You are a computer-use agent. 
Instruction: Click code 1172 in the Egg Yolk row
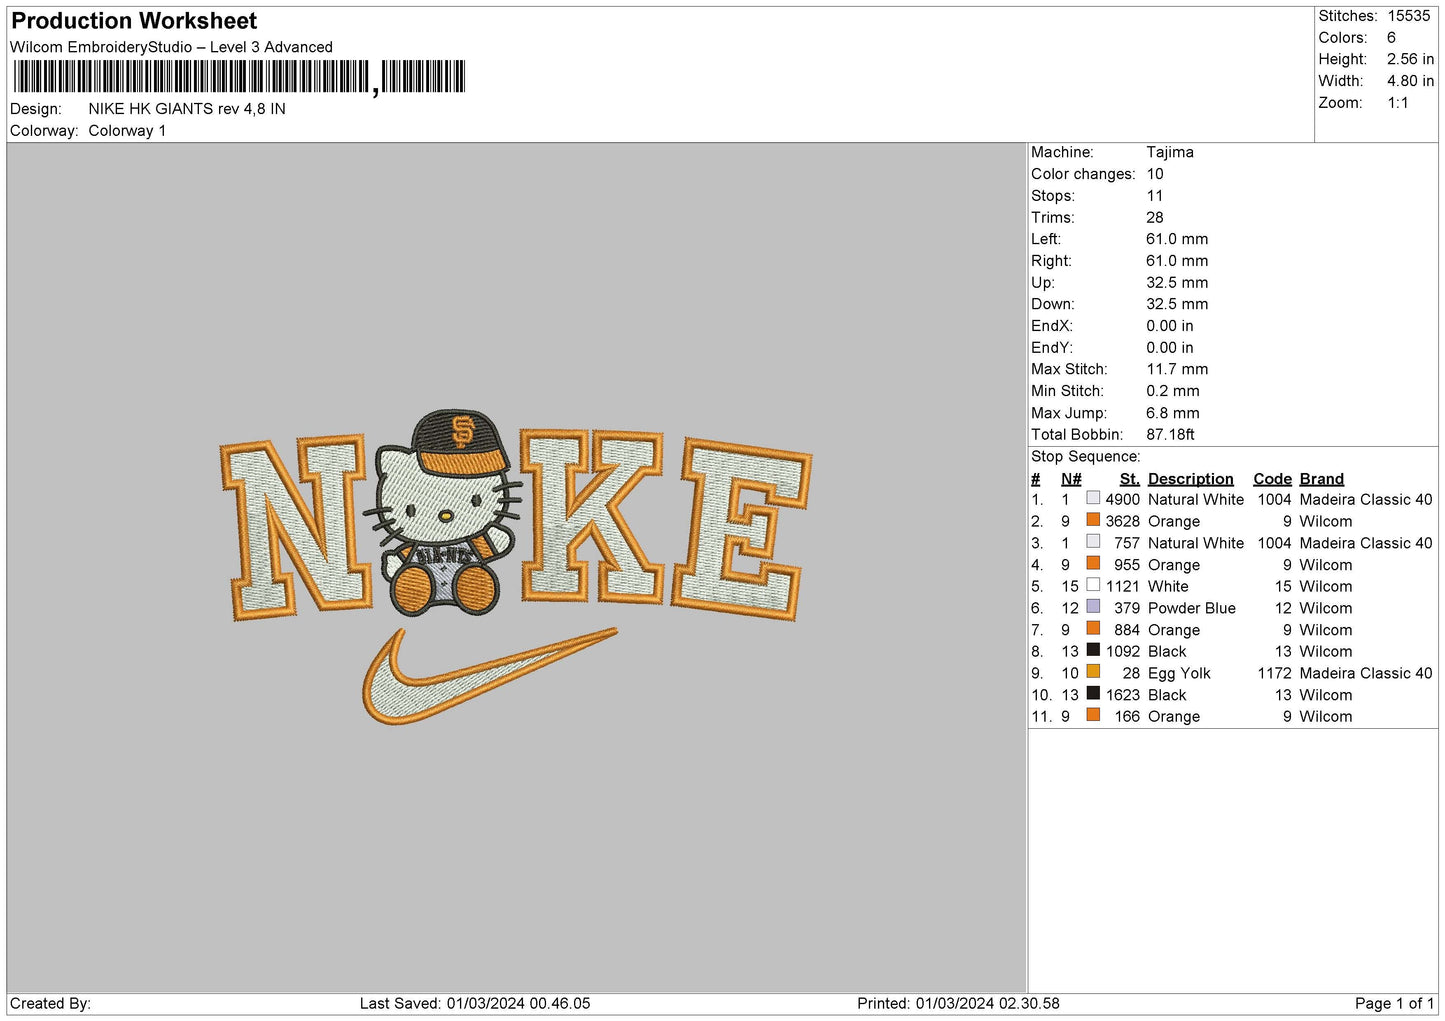1274,673
